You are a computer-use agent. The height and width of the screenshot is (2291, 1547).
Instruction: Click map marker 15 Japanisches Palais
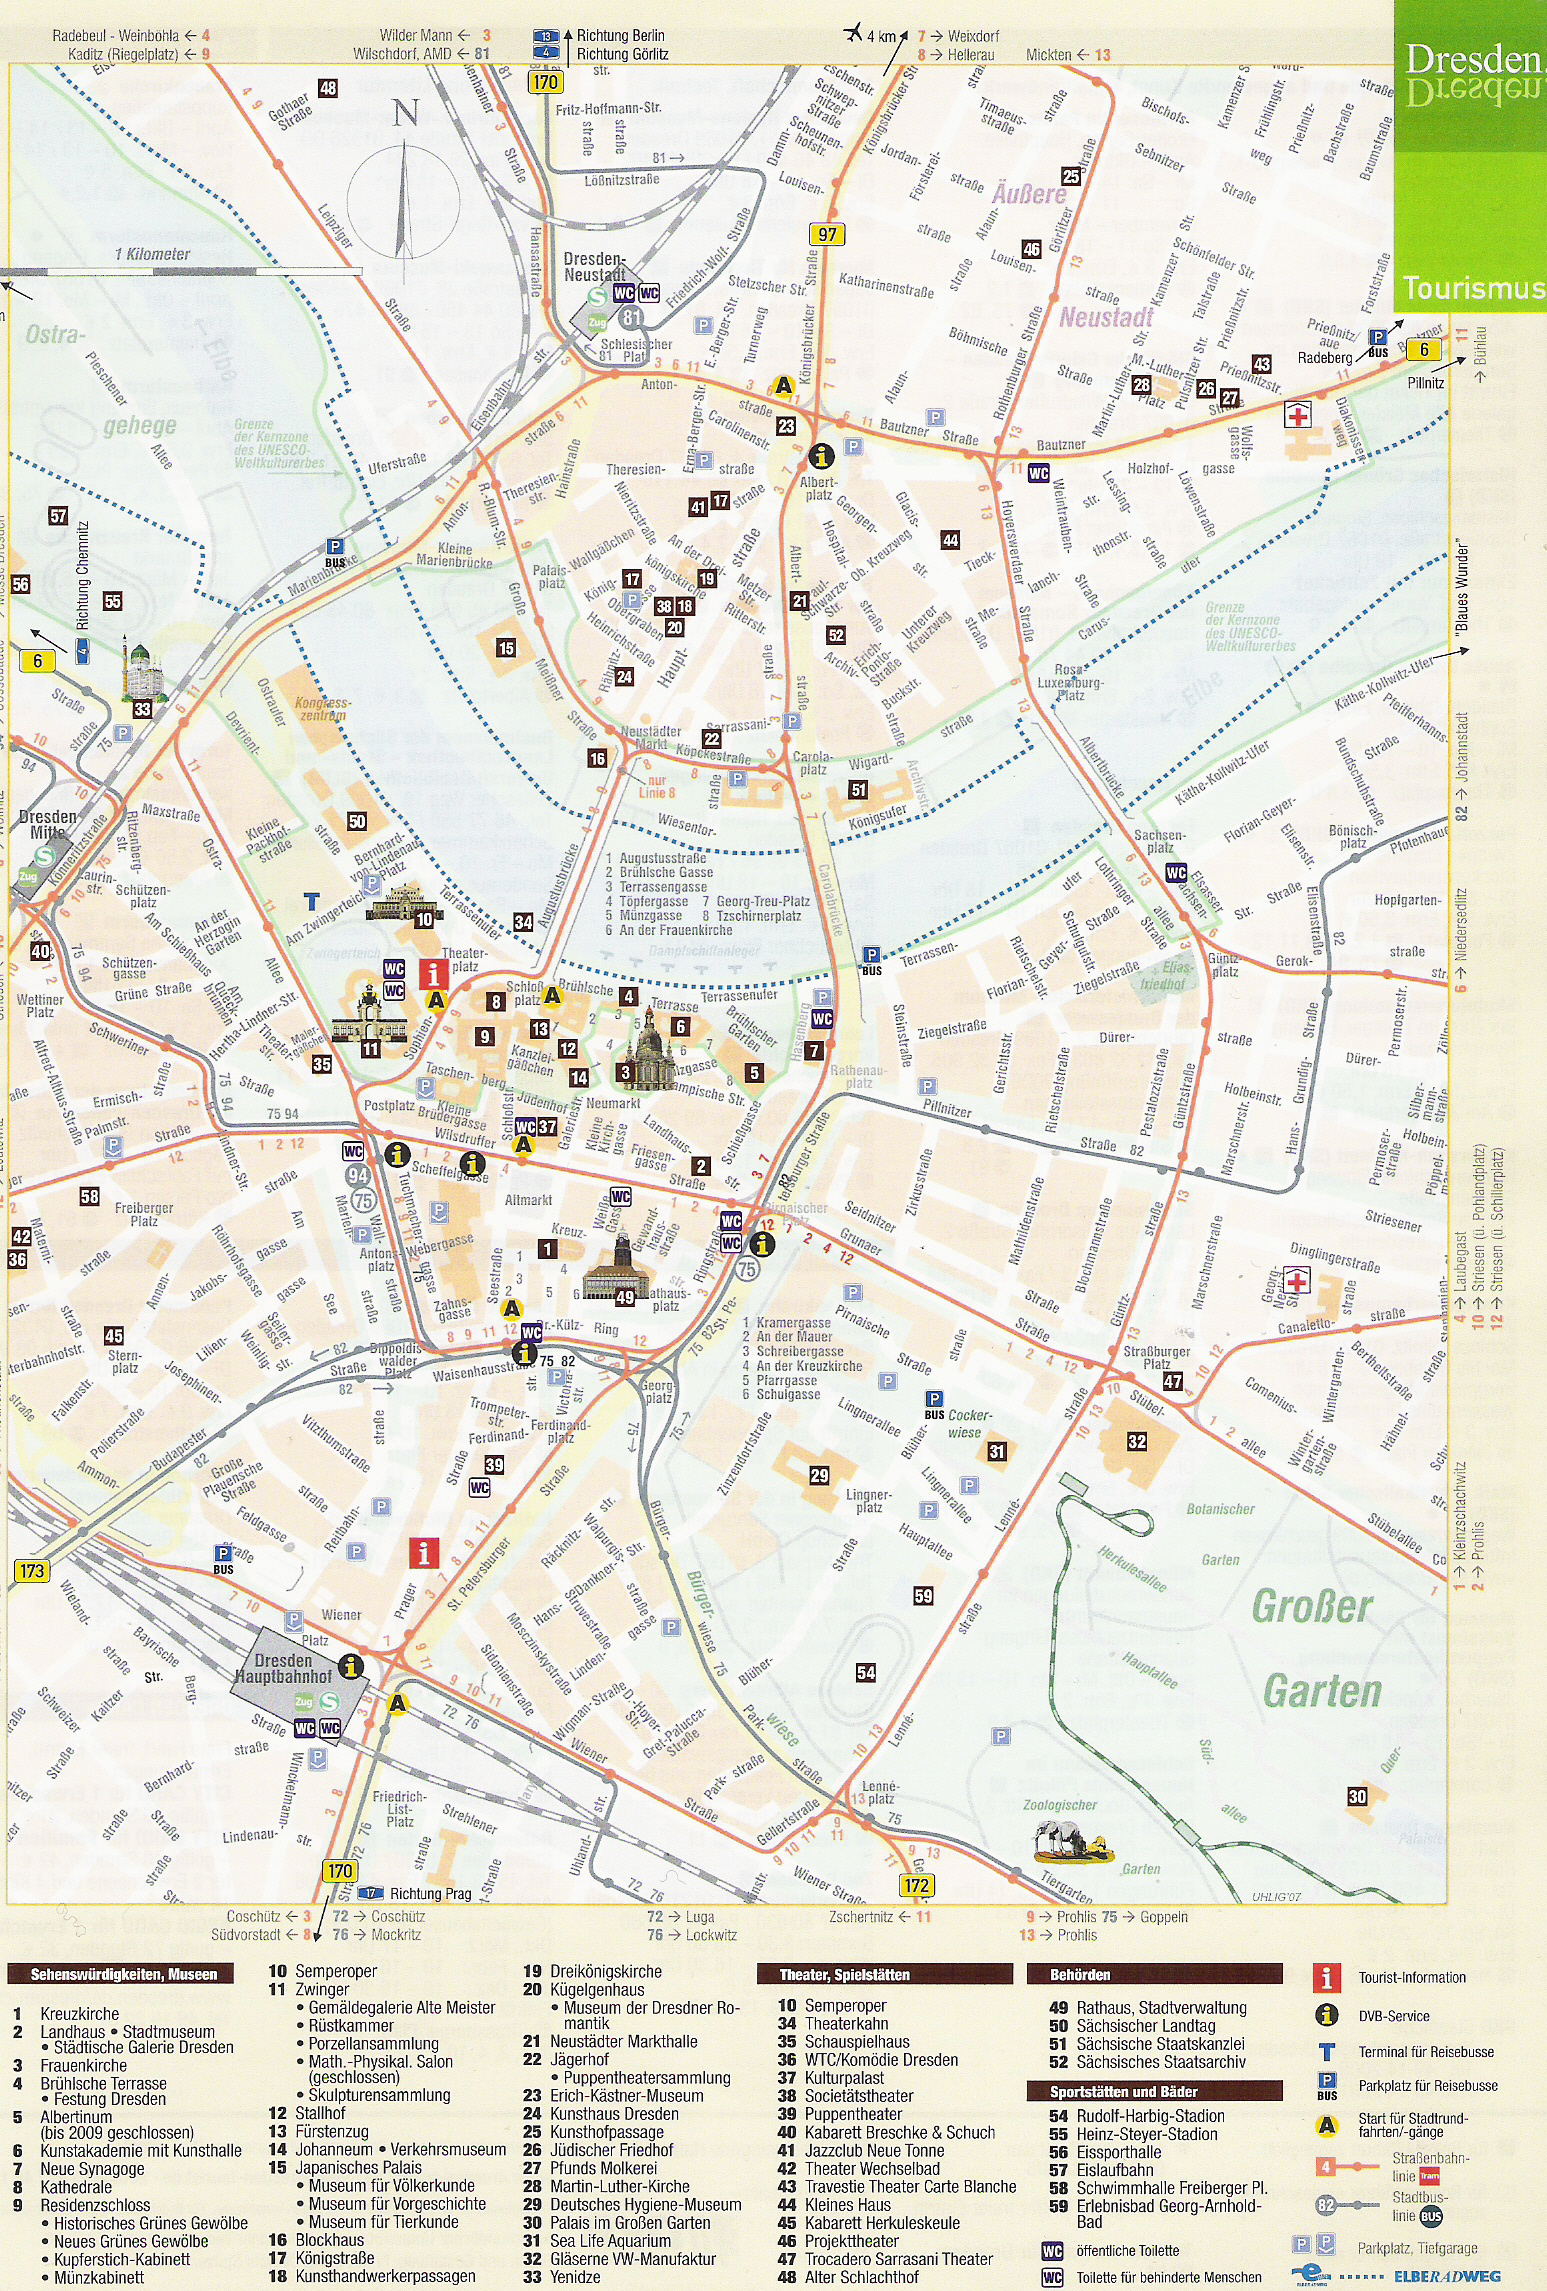[506, 648]
